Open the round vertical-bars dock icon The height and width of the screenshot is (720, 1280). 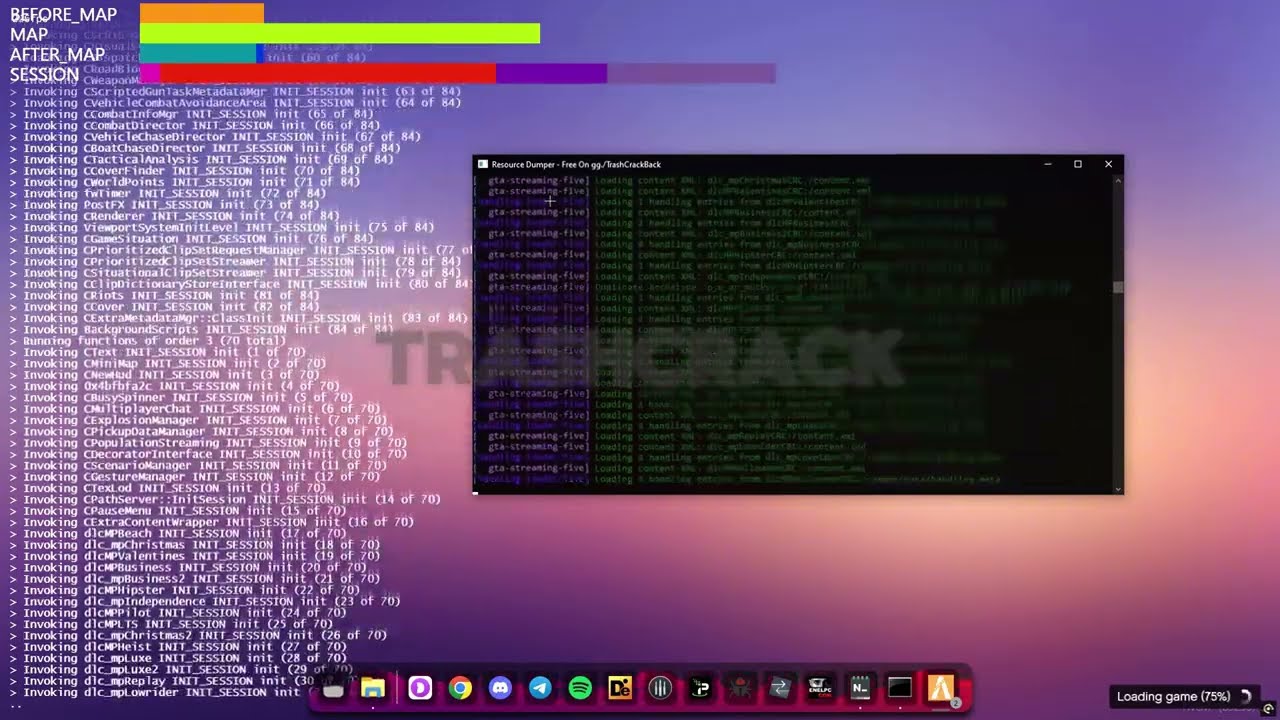660,688
